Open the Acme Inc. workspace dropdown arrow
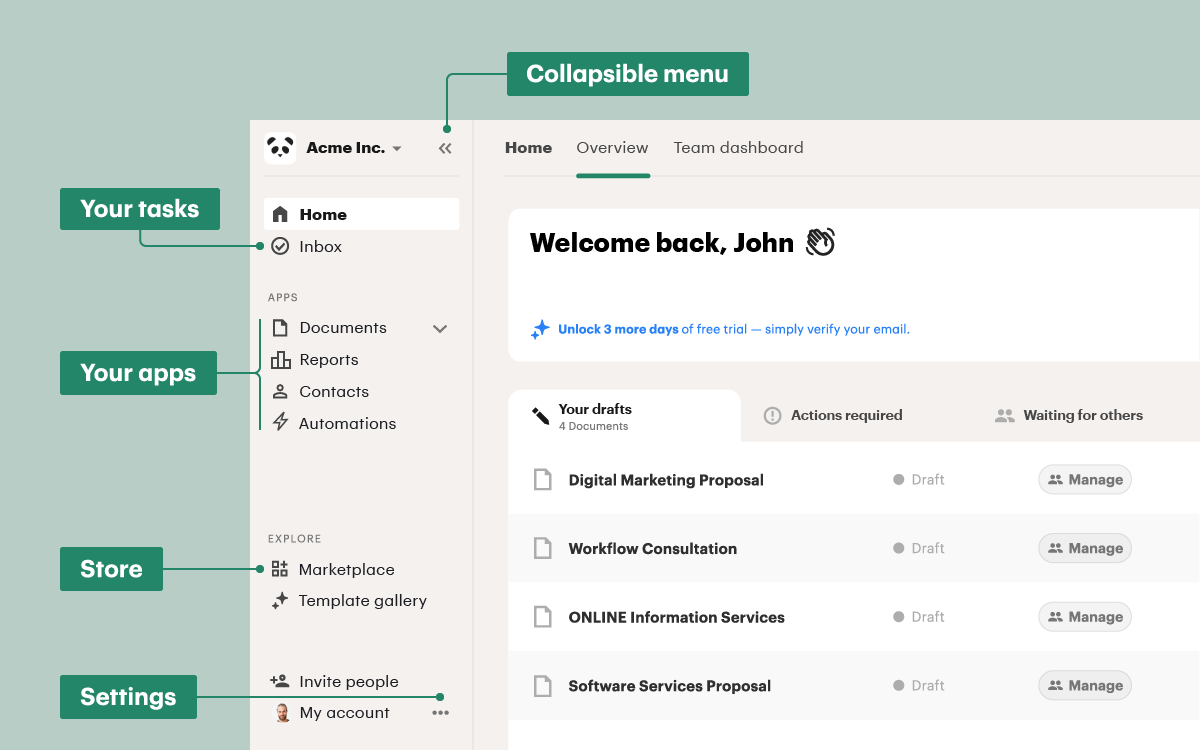The image size is (1200, 750). [397, 149]
